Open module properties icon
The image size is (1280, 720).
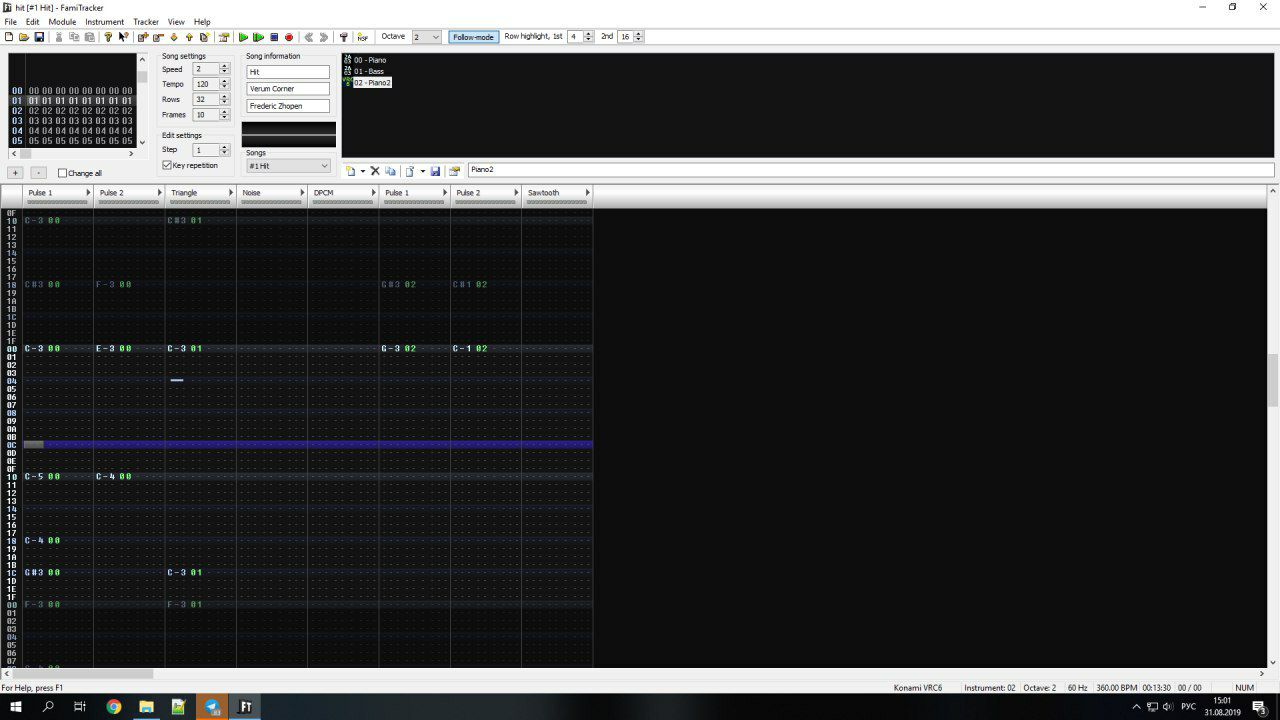click(224, 37)
